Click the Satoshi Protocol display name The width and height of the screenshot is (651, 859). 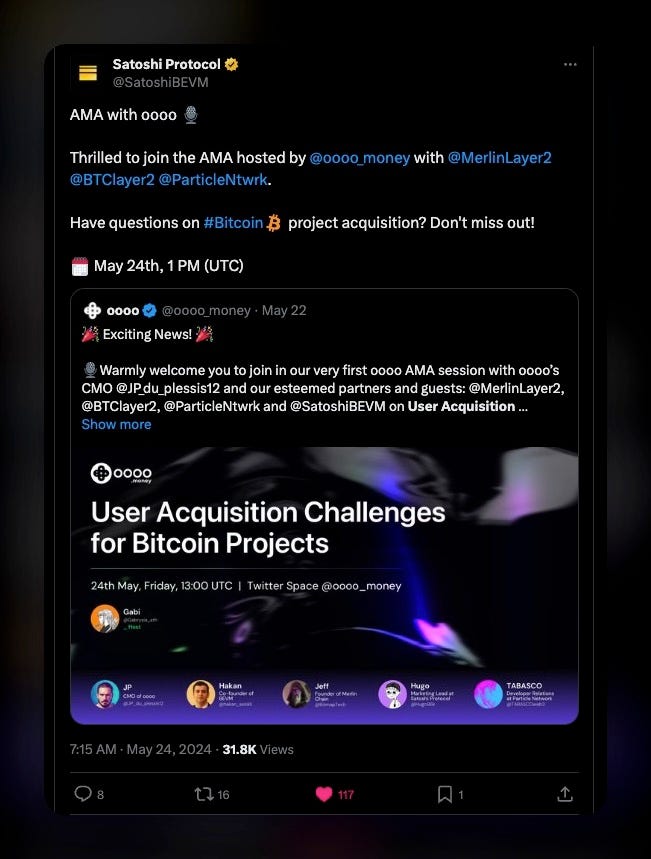[x=167, y=64]
